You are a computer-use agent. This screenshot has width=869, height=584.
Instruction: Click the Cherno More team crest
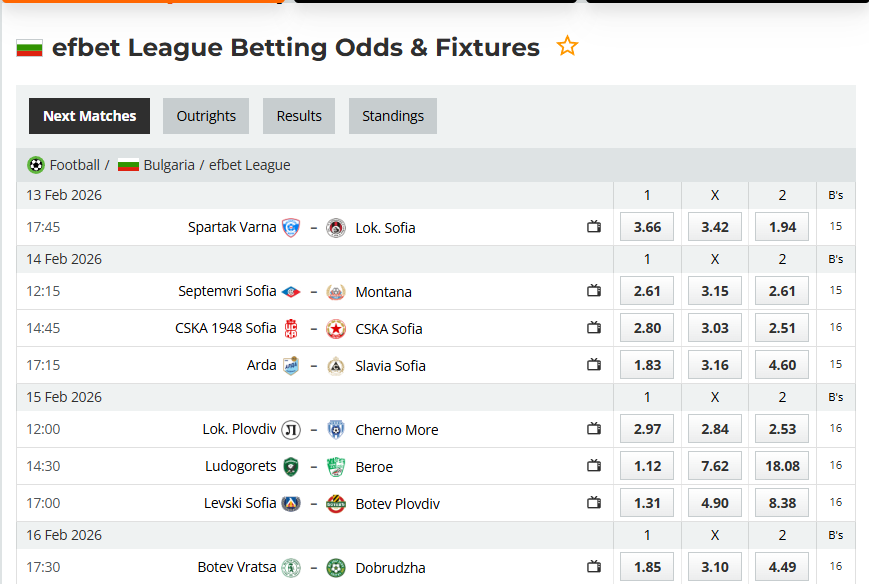(x=336, y=429)
